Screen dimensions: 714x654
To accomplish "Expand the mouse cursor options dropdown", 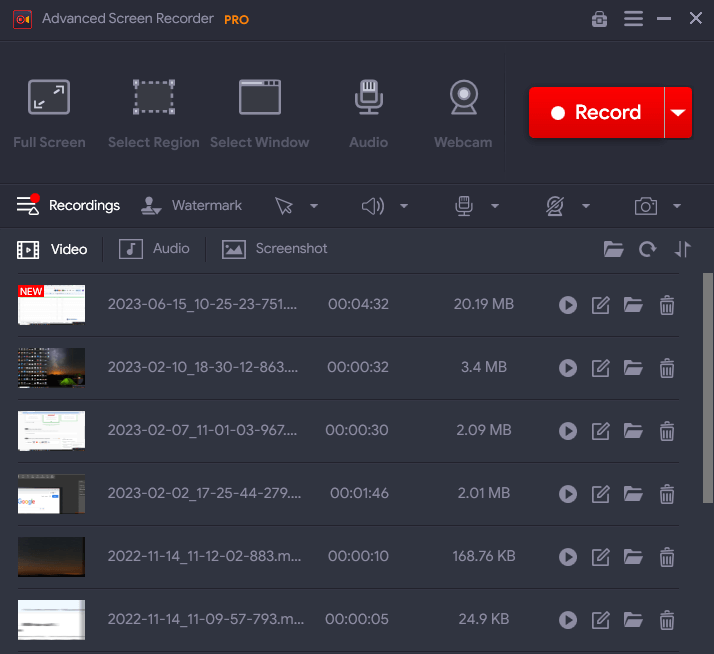I will point(314,206).
